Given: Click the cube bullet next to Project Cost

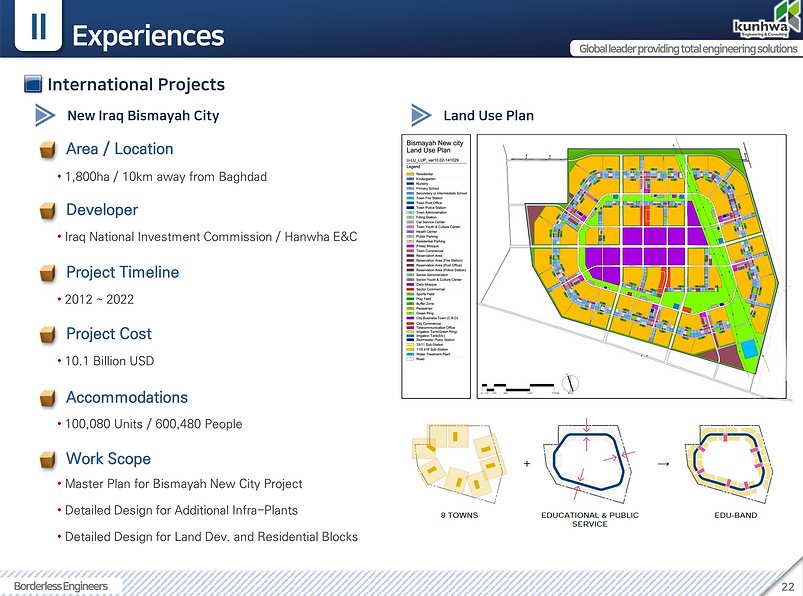Looking at the screenshot, I should (x=48, y=334).
